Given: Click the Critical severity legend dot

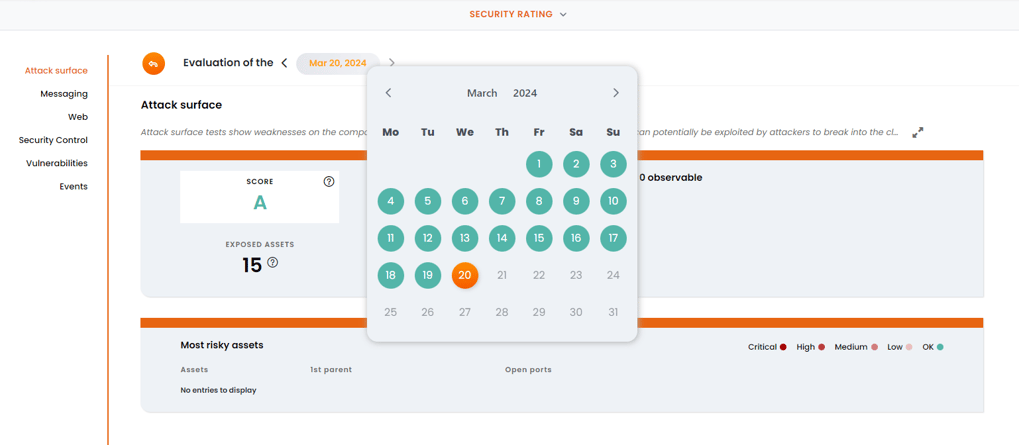Looking at the screenshot, I should (783, 347).
